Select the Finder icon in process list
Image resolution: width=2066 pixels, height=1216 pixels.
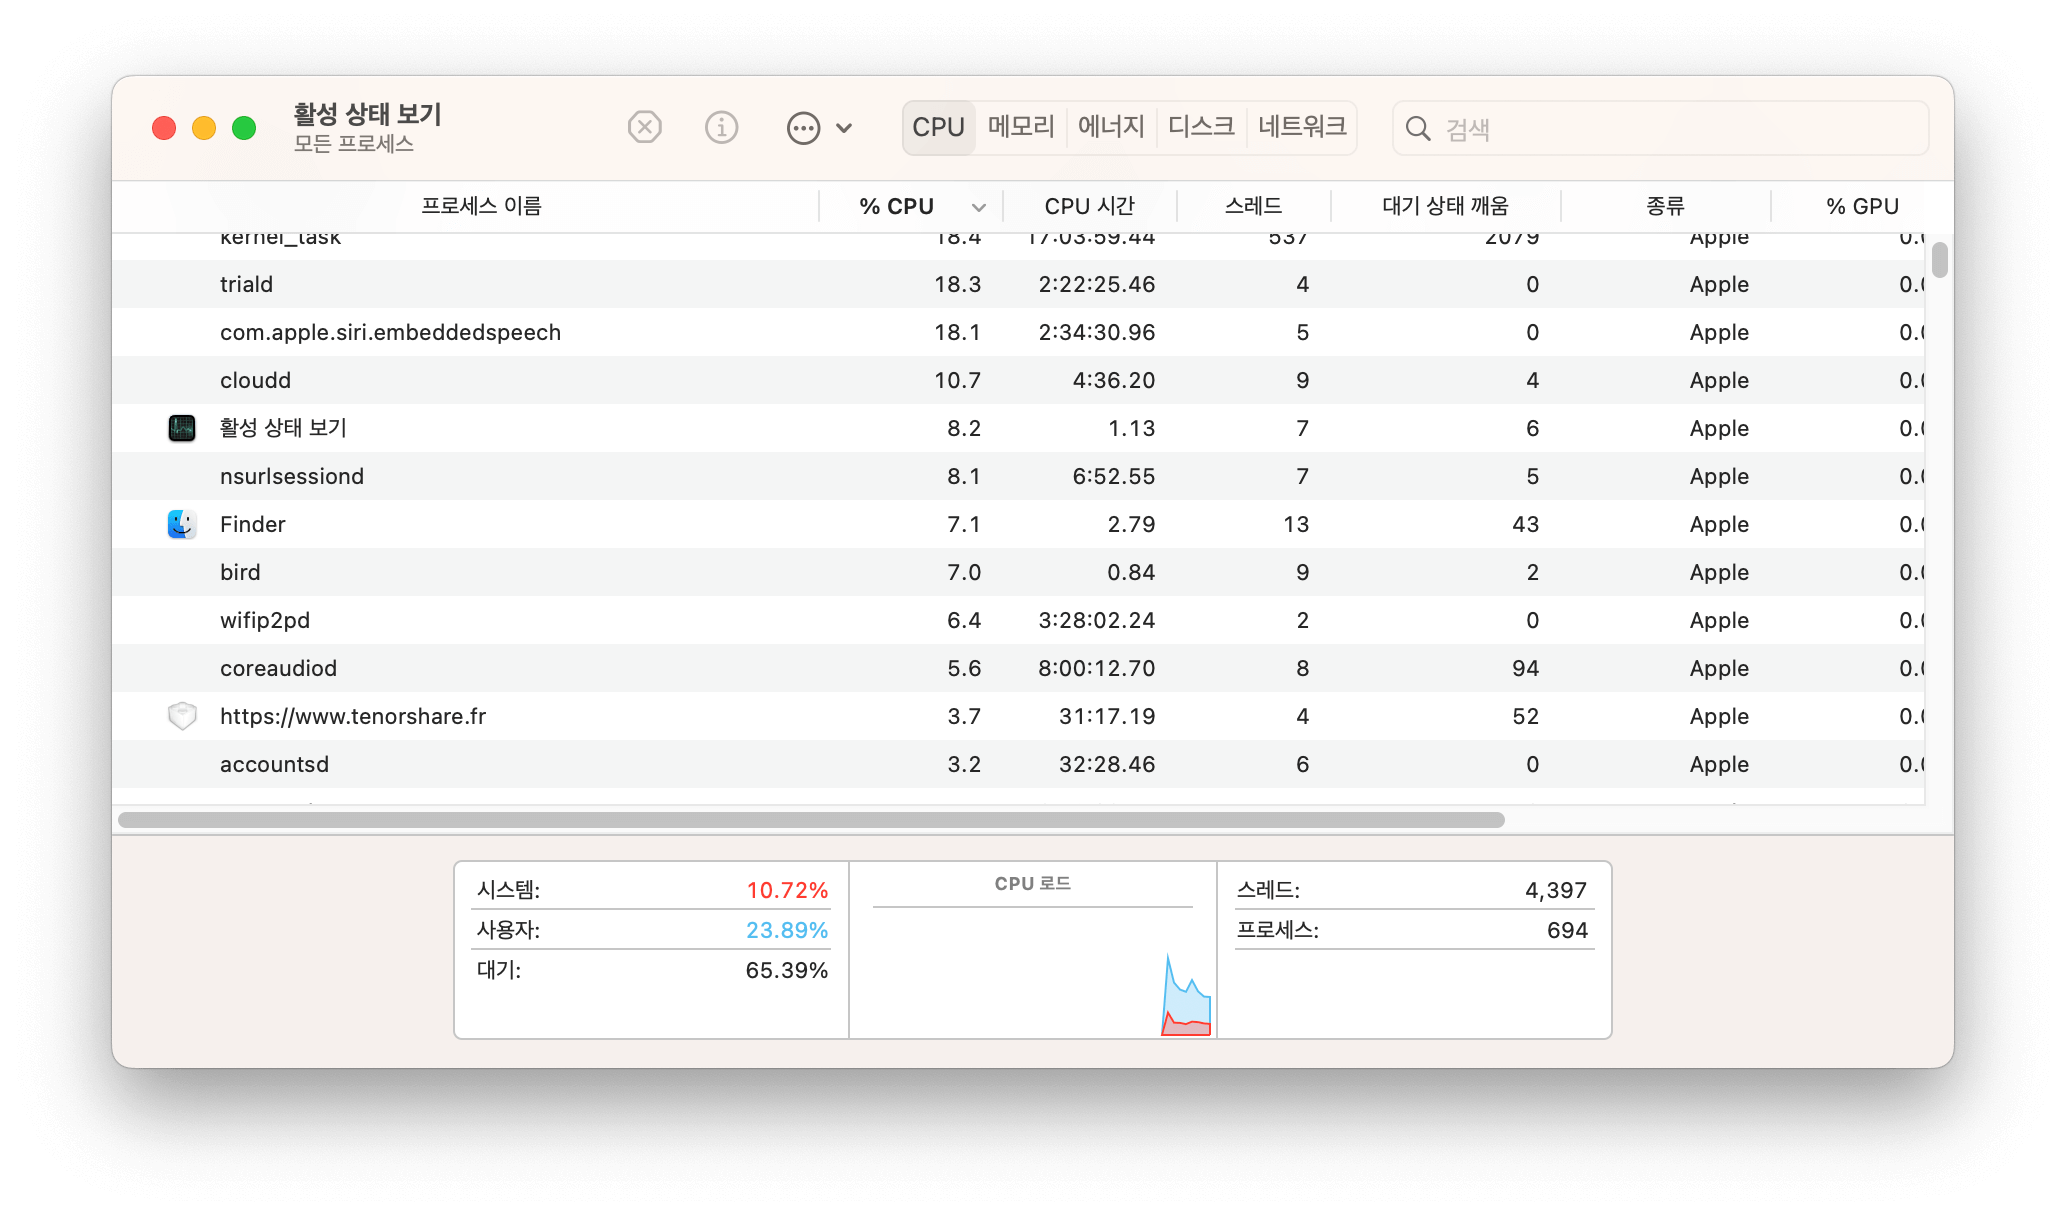coord(182,524)
